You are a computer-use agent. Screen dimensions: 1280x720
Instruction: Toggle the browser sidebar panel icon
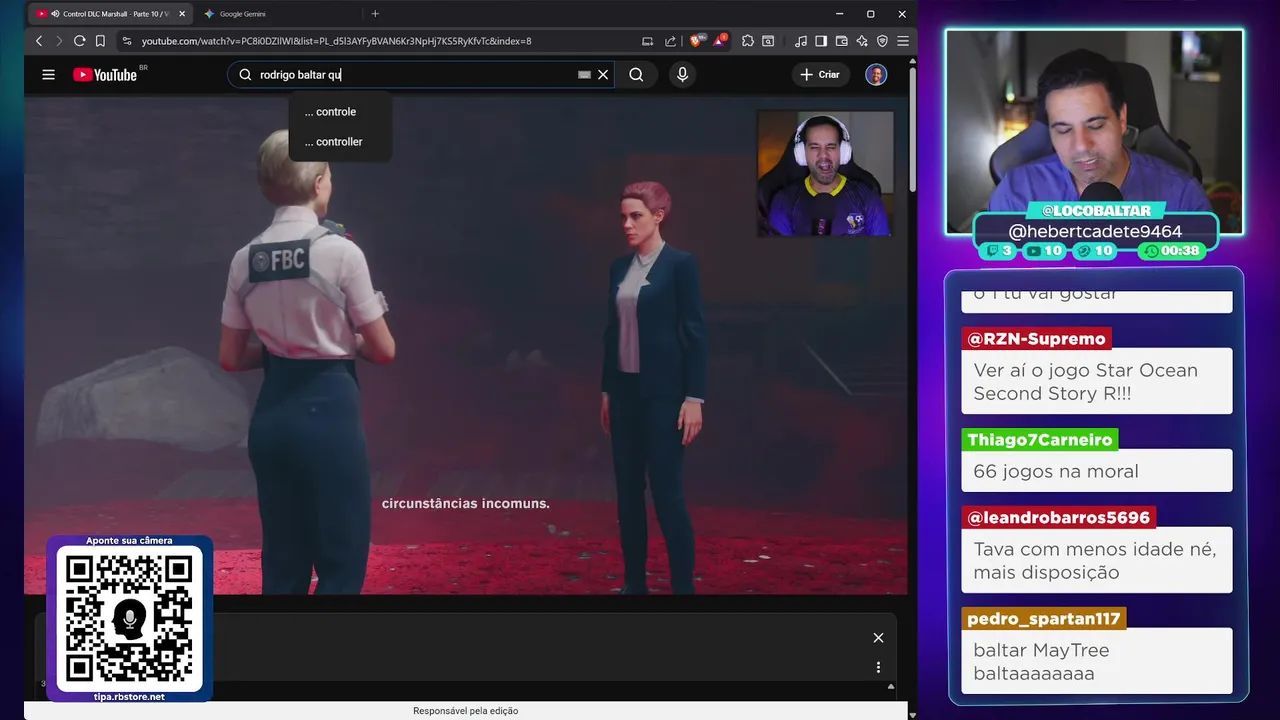point(821,41)
